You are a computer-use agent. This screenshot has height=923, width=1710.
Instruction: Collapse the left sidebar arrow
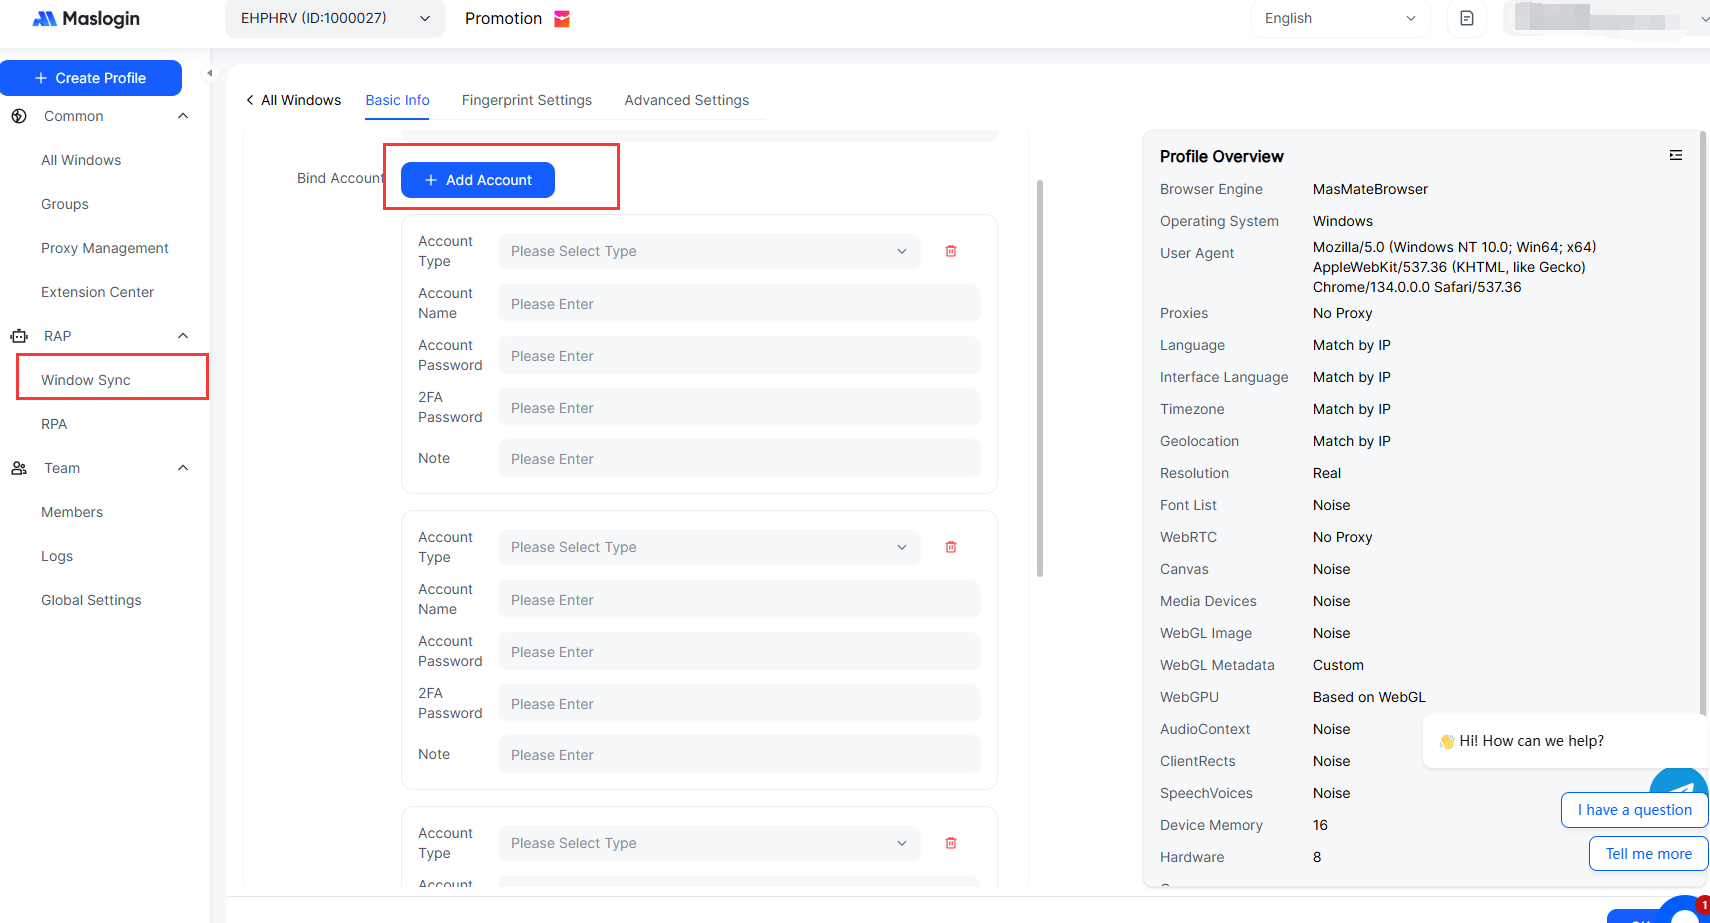point(209,73)
